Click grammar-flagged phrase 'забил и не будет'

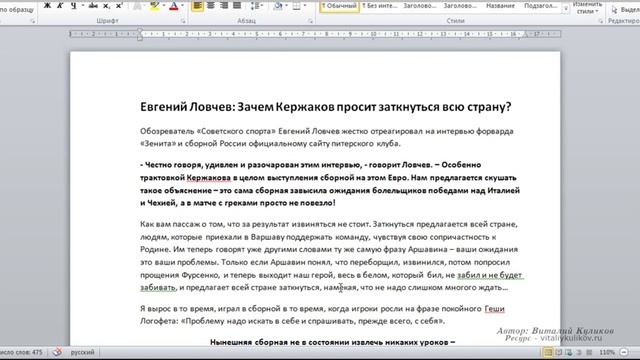pos(490,275)
